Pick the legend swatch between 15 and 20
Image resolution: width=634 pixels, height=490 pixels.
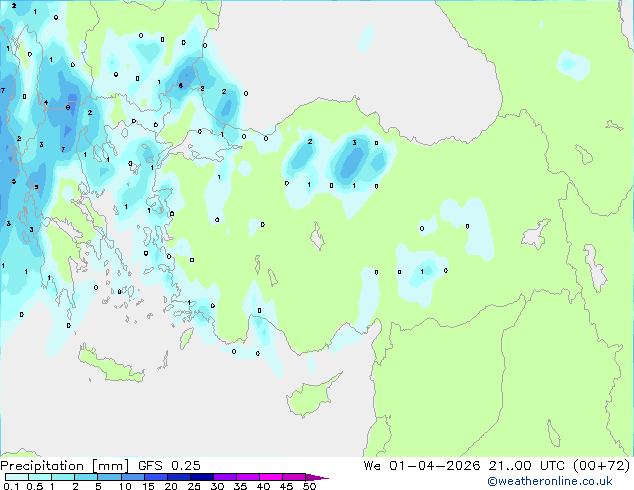(x=155, y=477)
